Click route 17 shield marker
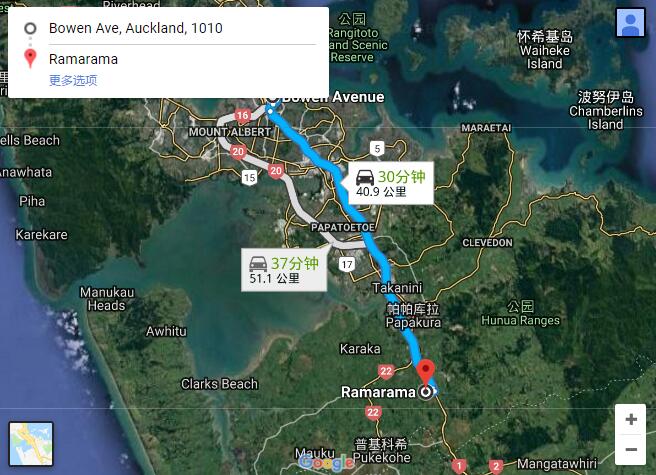The image size is (656, 475). [347, 264]
